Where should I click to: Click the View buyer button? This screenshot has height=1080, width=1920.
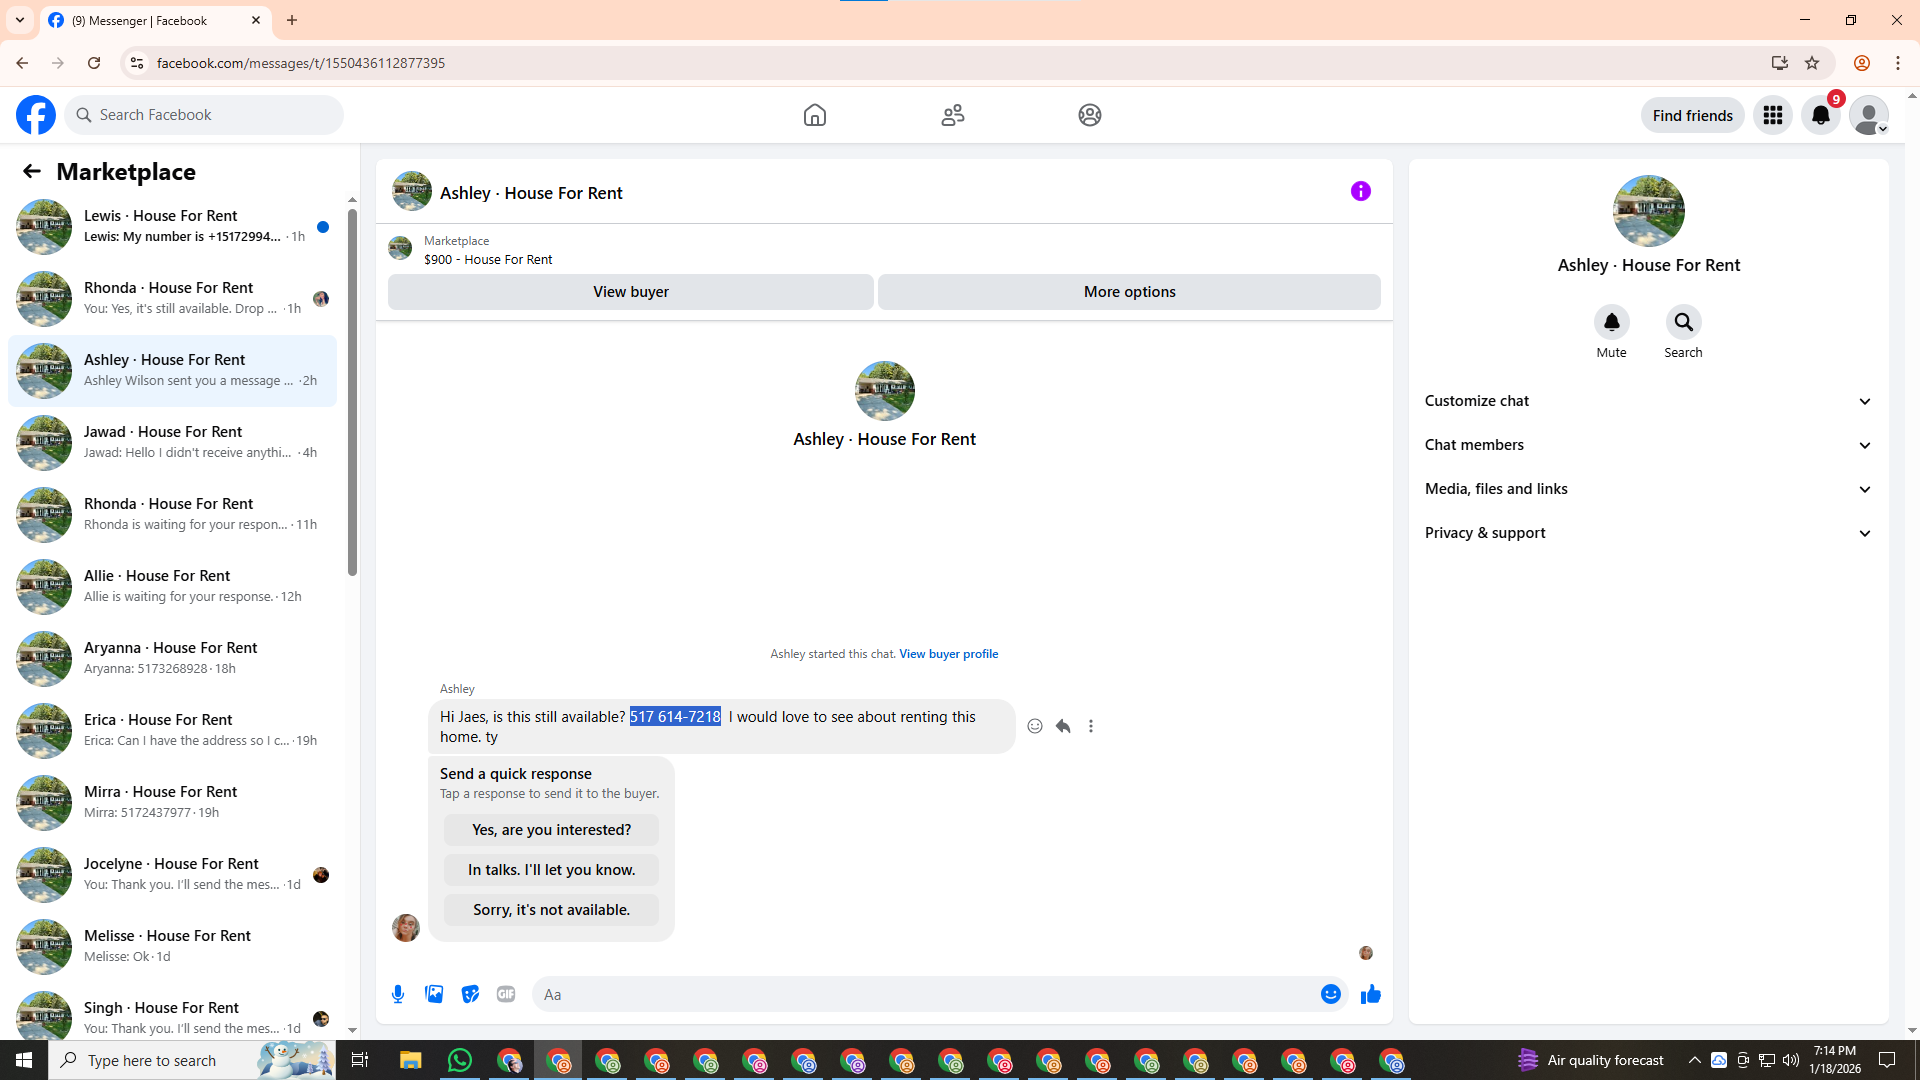pyautogui.click(x=630, y=292)
